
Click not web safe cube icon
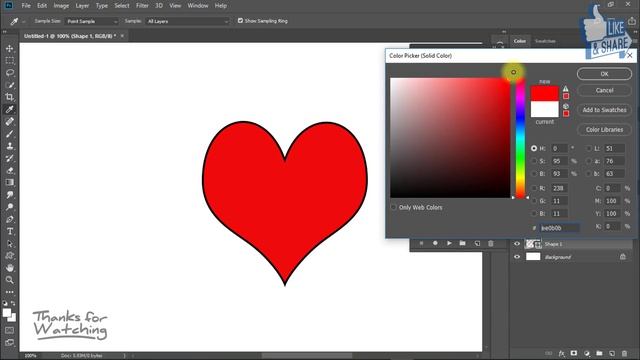(x=566, y=106)
